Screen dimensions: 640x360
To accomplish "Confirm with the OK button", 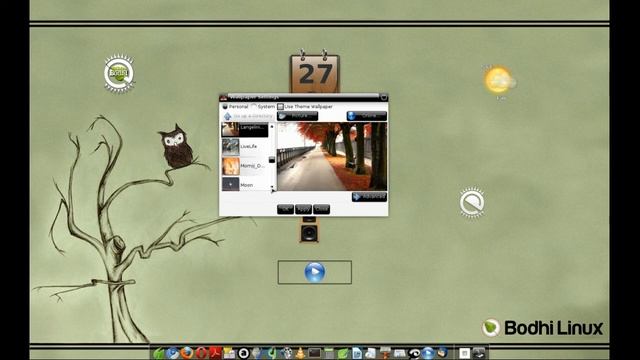I will pyautogui.click(x=285, y=209).
